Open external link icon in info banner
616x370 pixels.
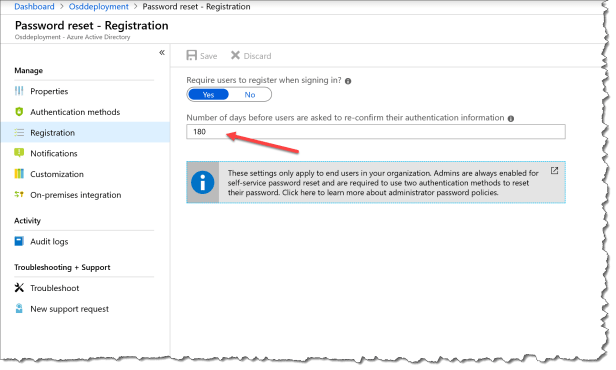pyautogui.click(x=554, y=170)
